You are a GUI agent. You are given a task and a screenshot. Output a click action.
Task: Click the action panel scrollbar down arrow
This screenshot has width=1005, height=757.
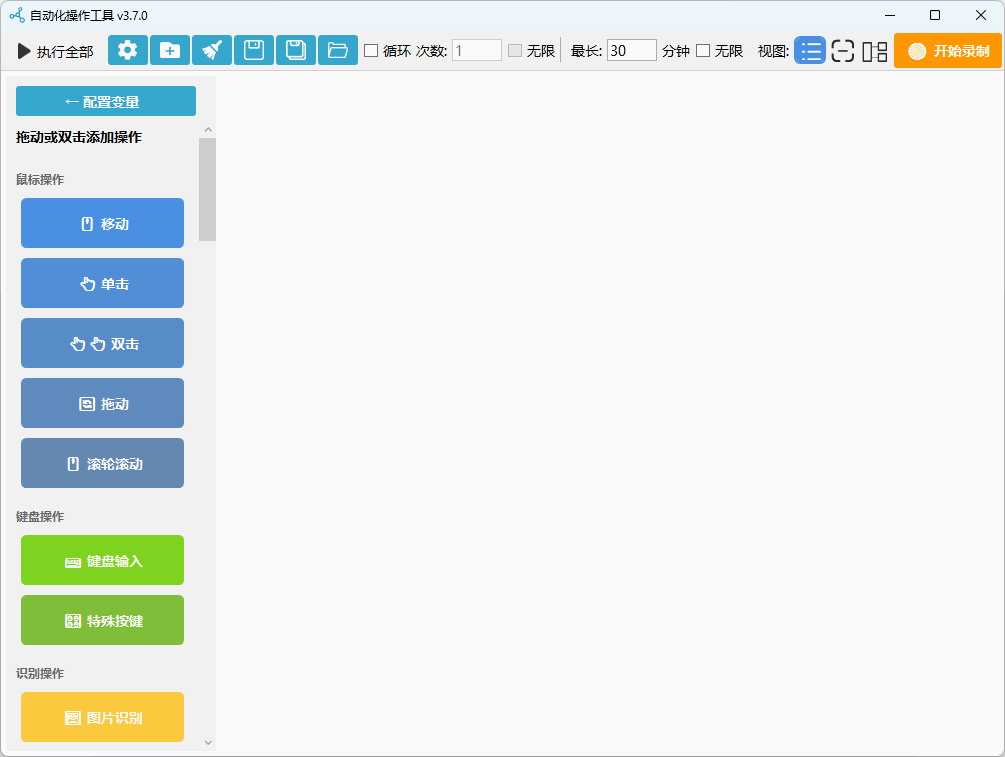click(208, 742)
